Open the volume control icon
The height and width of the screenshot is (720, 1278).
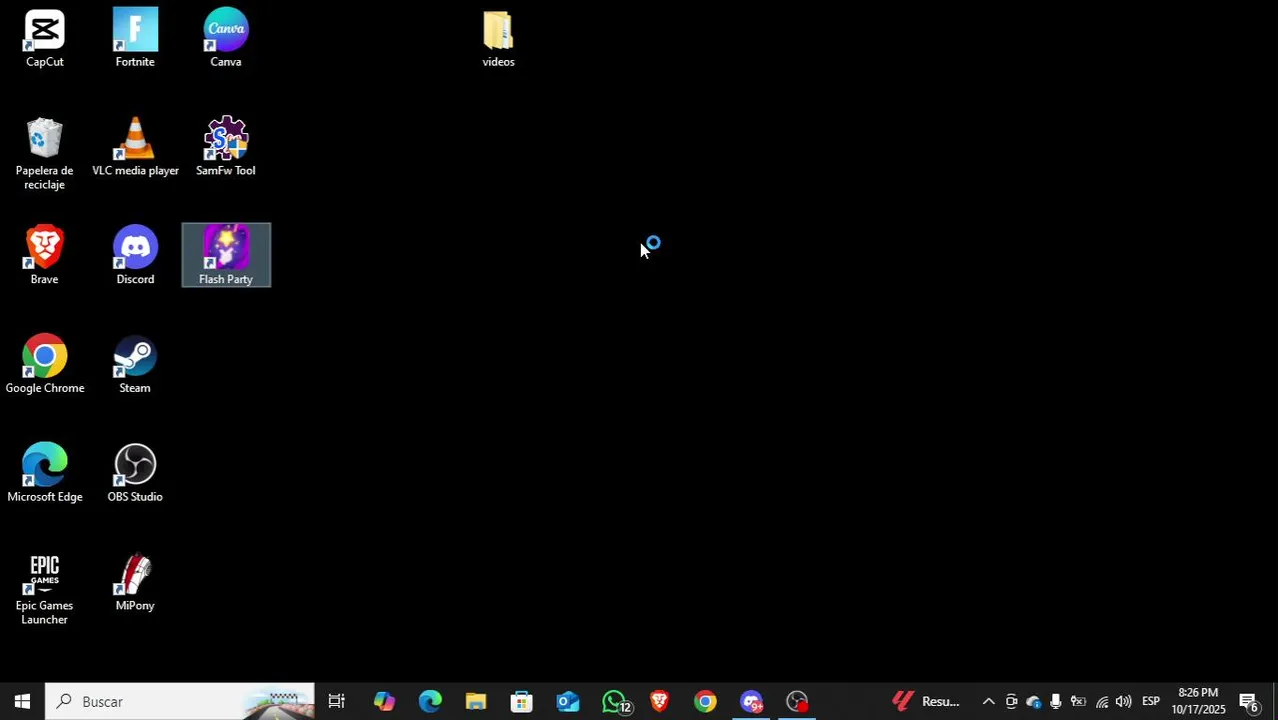coord(1123,702)
